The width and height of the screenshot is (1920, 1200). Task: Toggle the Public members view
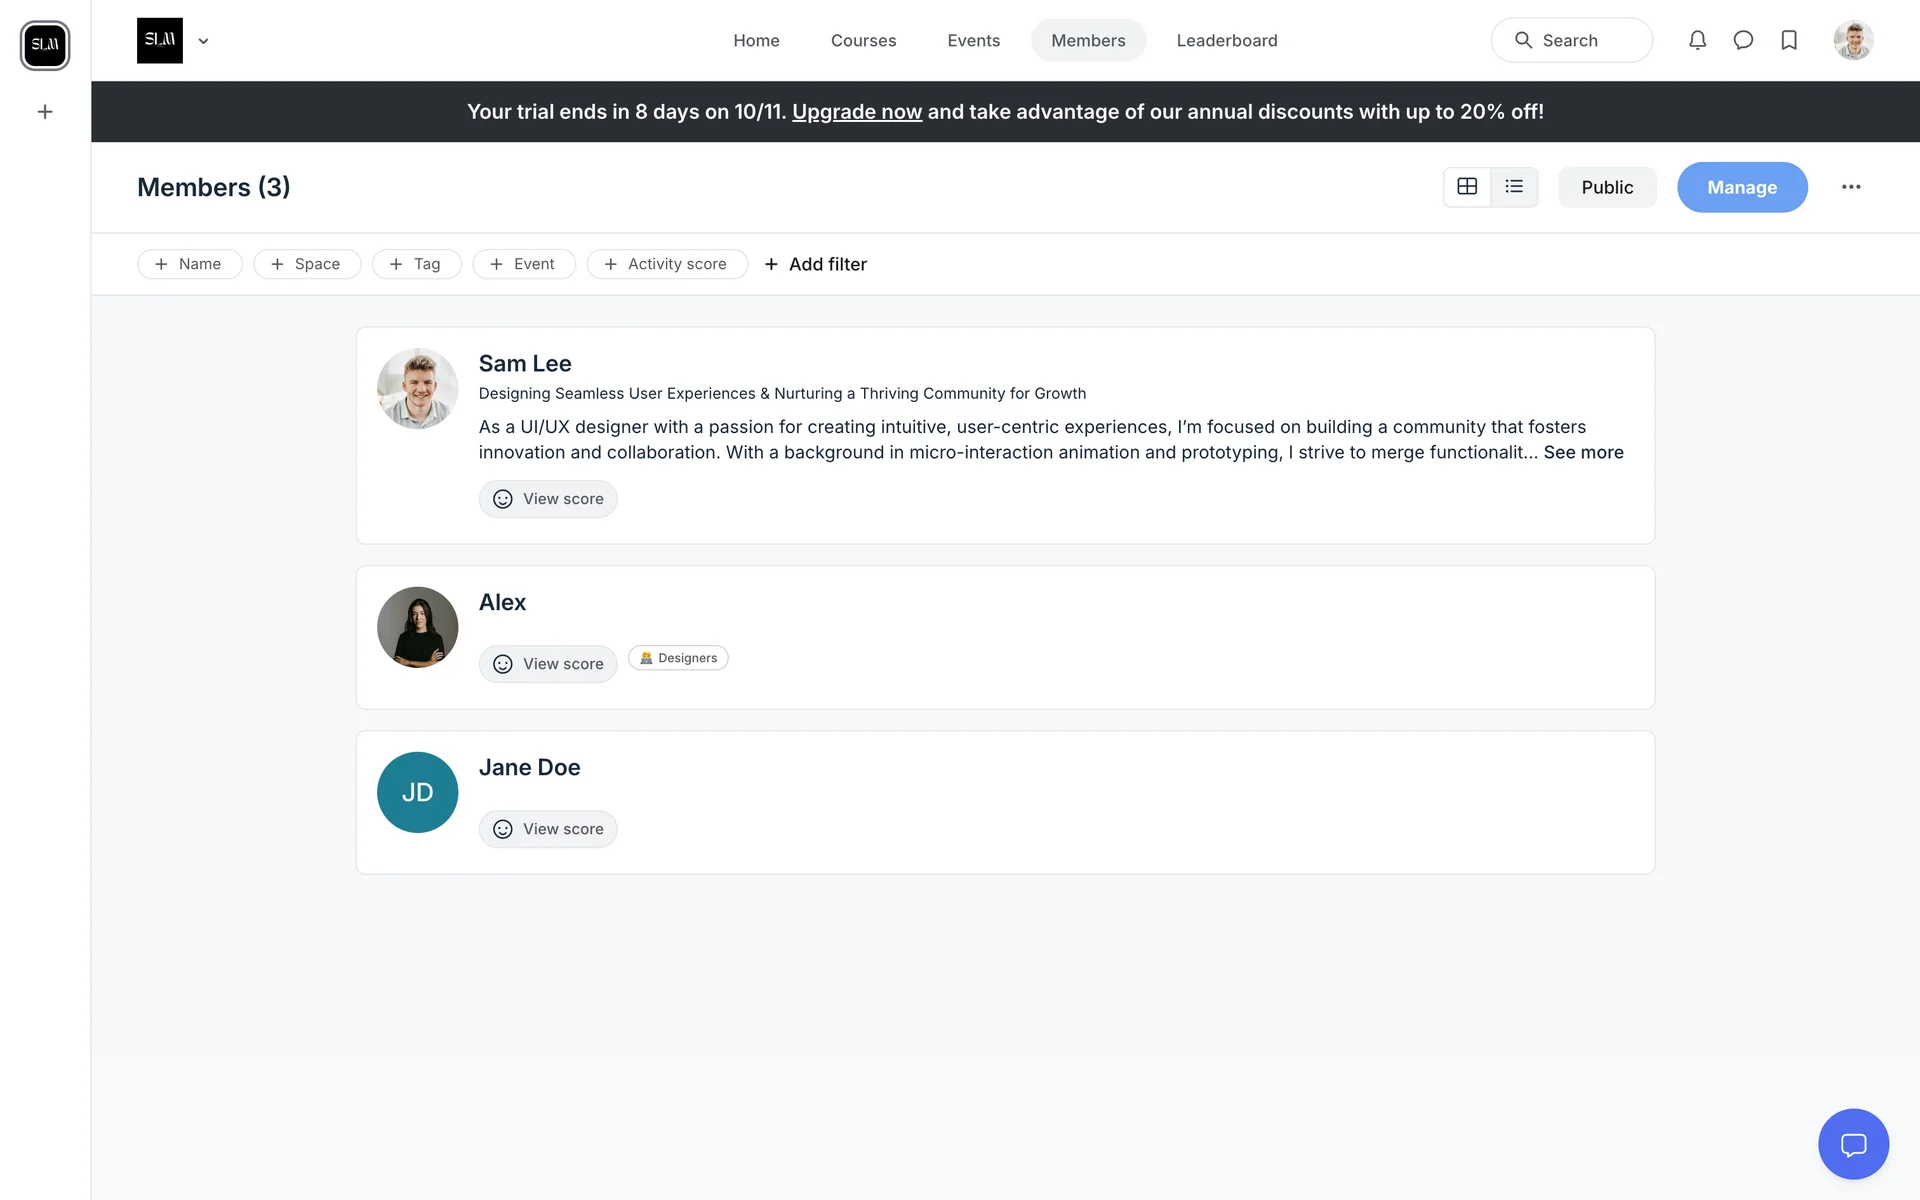pyautogui.click(x=1607, y=187)
